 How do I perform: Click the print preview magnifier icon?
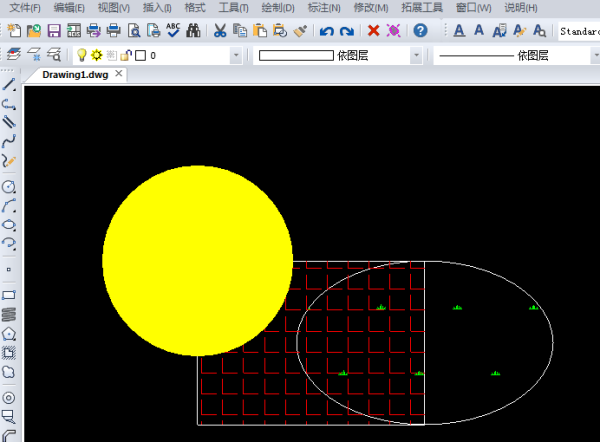tap(134, 30)
